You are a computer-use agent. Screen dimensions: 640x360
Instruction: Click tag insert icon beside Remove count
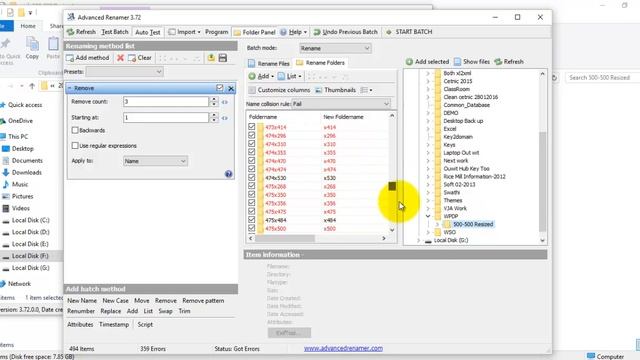[x=225, y=102]
